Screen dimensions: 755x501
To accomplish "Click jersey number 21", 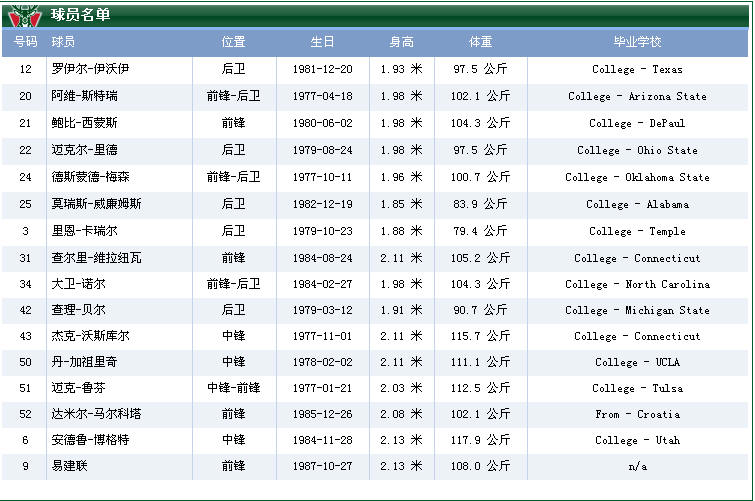I will pyautogui.click(x=26, y=123).
